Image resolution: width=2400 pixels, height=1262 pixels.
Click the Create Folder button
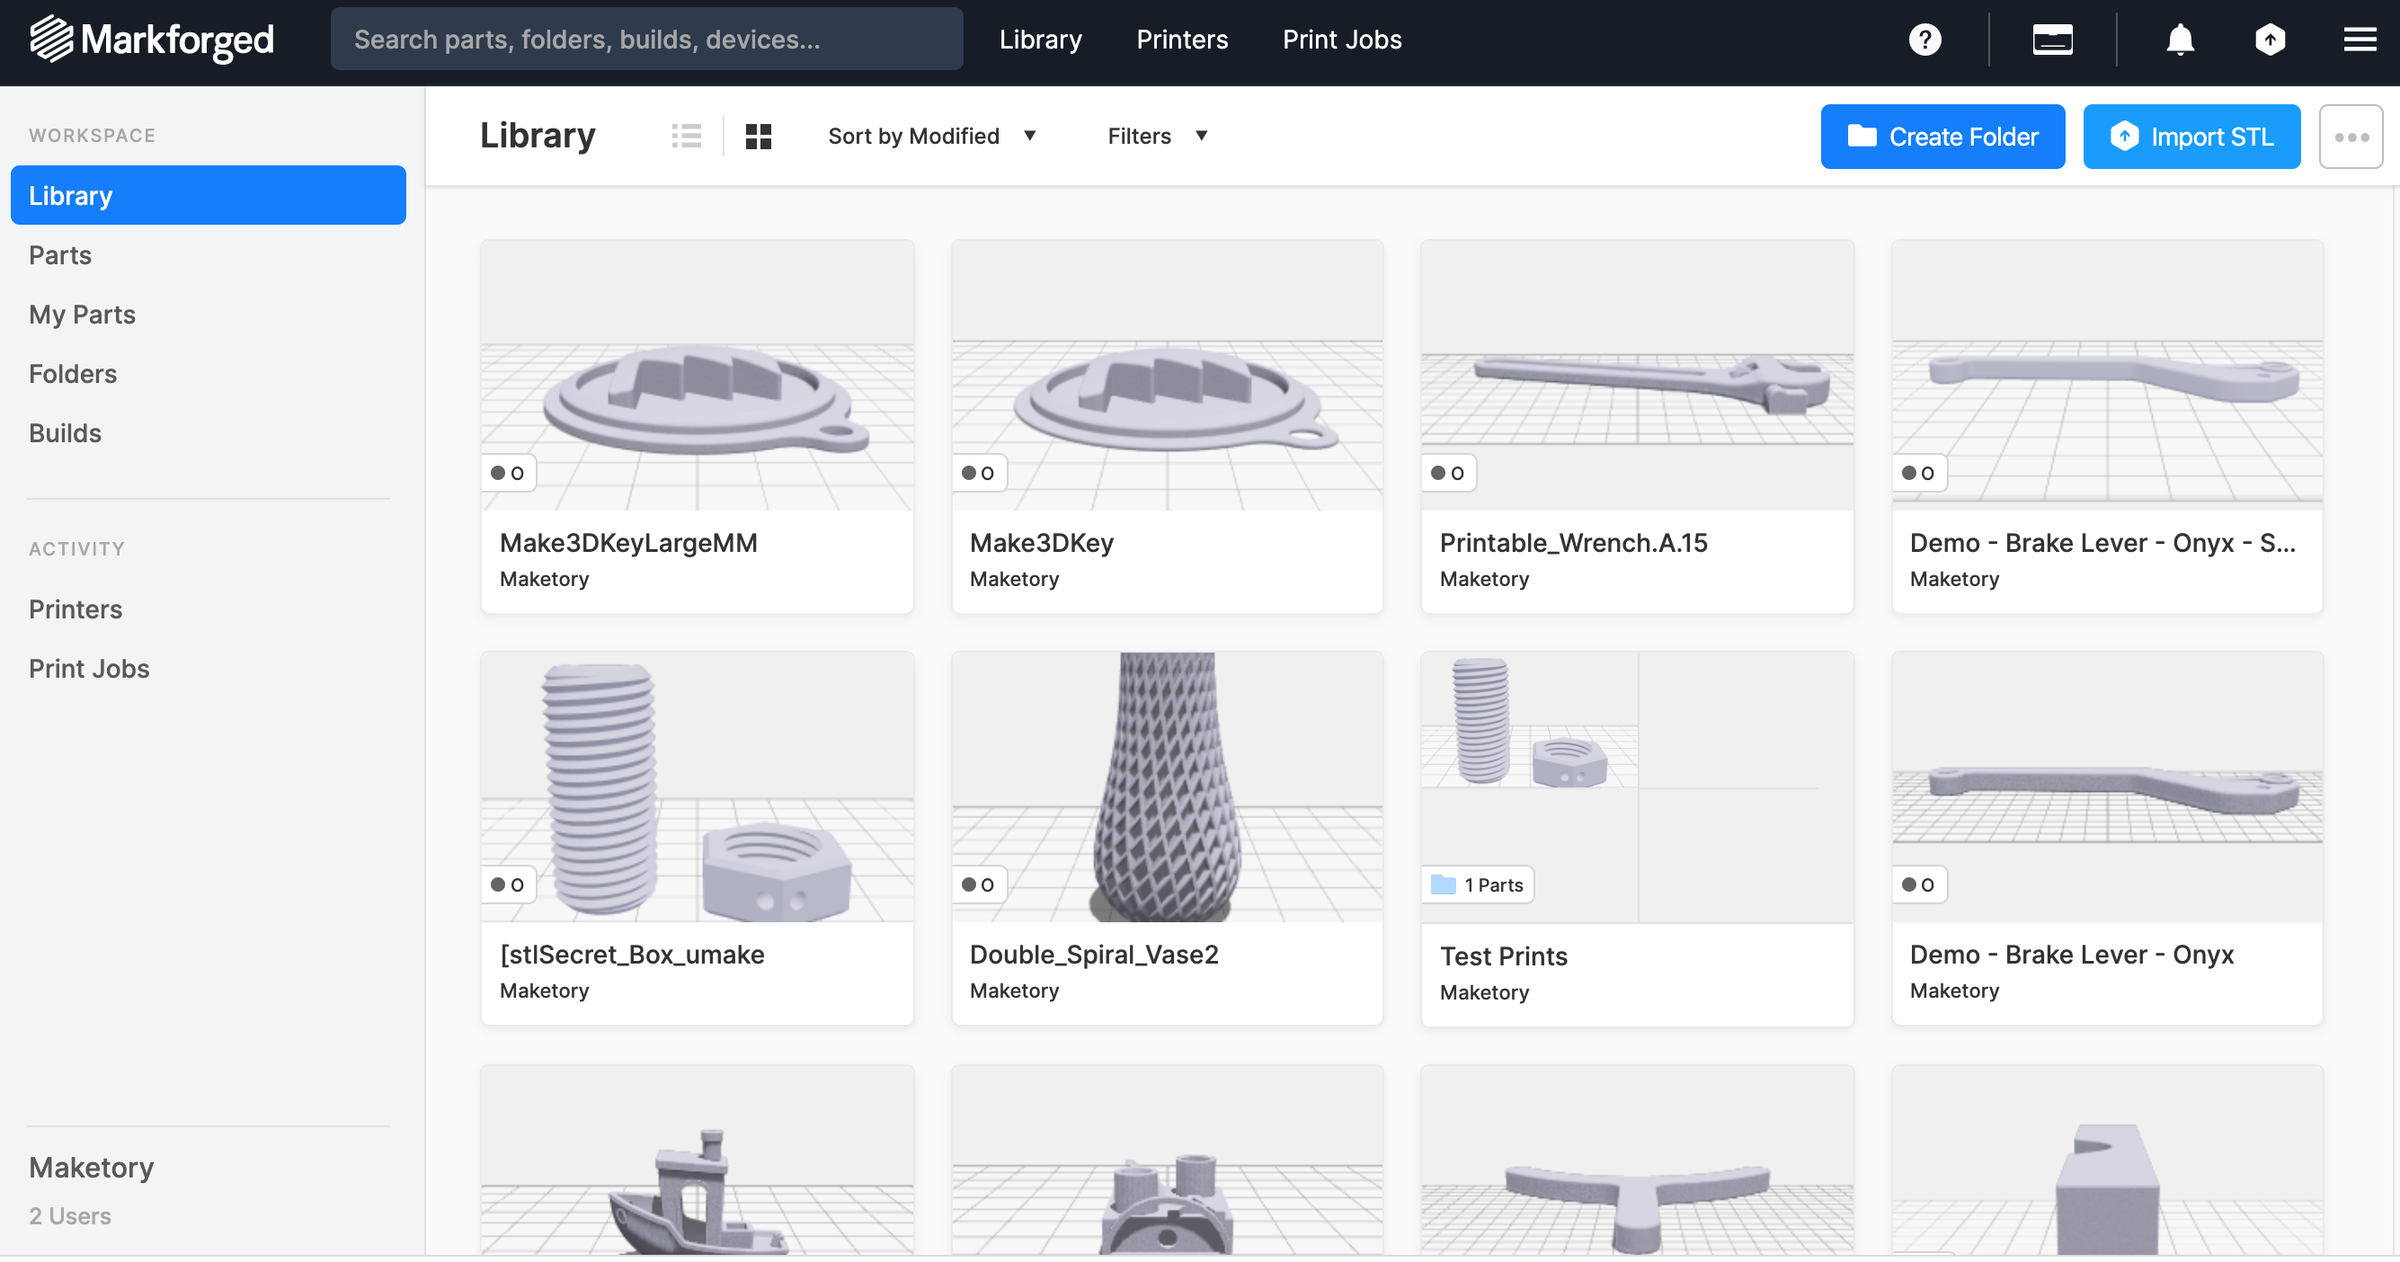pos(1942,136)
